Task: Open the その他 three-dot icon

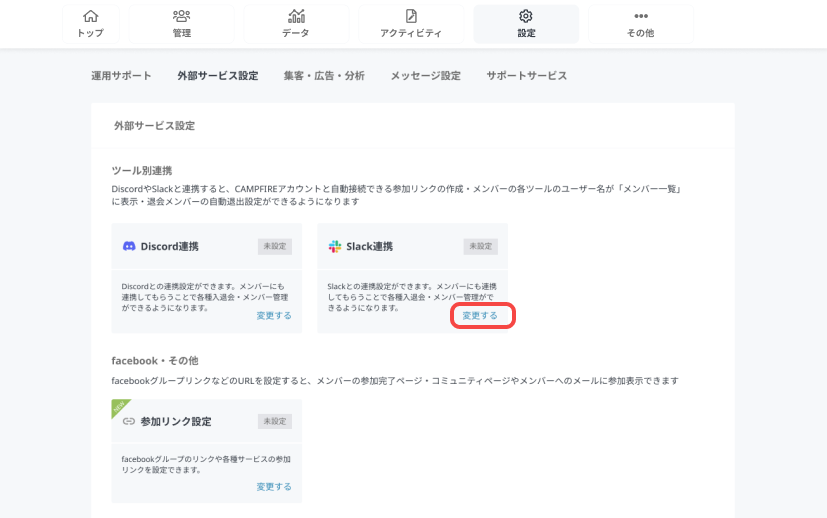Action: click(x=641, y=16)
